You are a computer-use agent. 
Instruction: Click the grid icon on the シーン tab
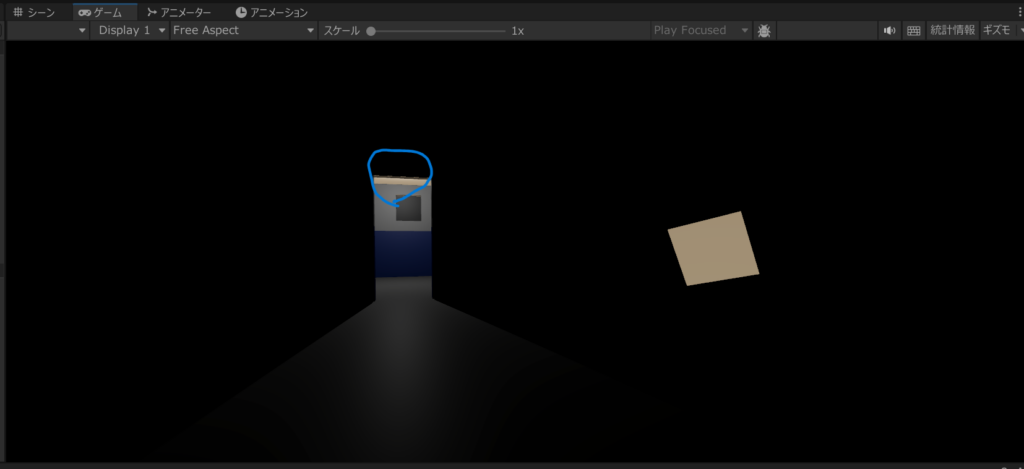17,12
